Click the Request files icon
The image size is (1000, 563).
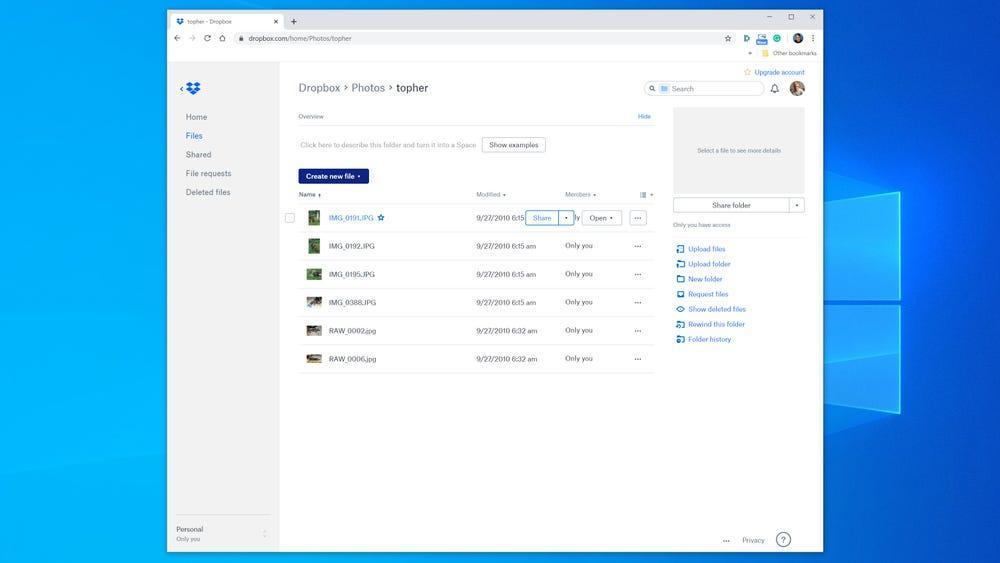click(x=680, y=294)
